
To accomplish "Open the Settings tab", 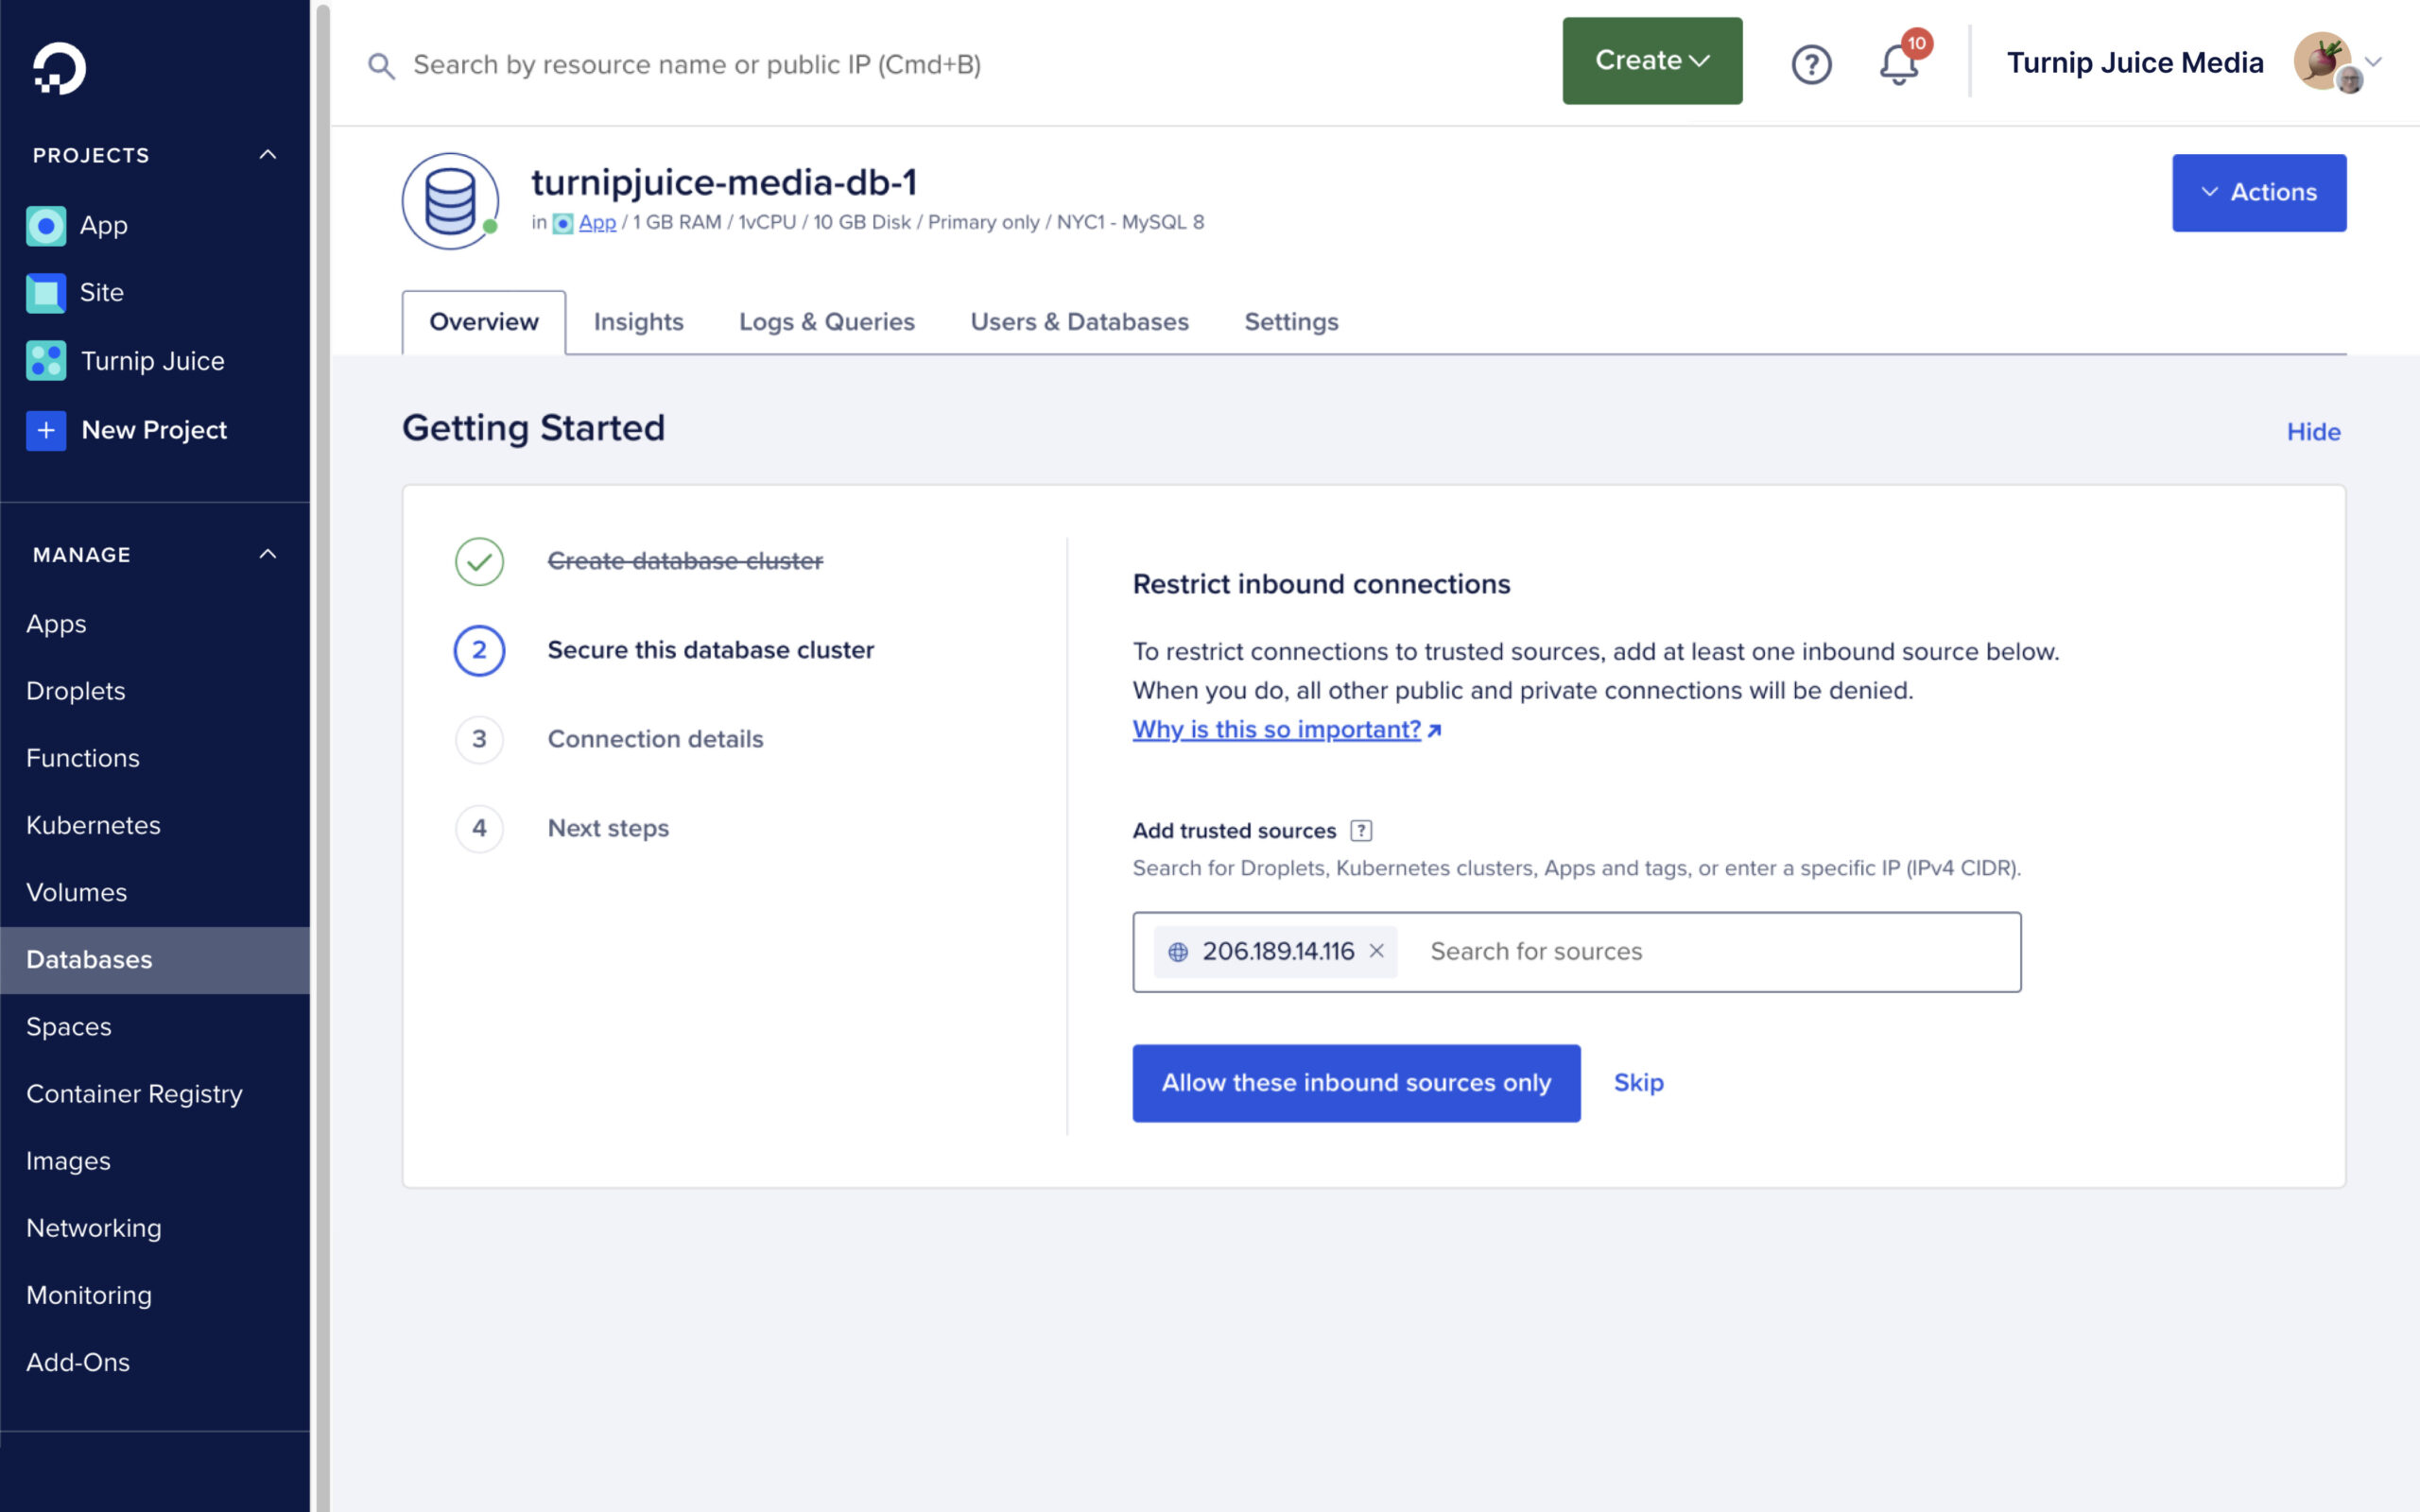I will (x=1290, y=322).
